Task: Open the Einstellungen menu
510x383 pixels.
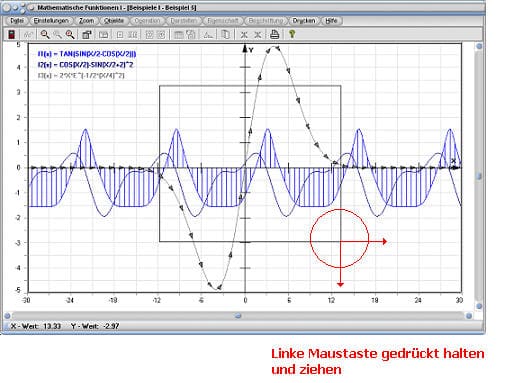Action: [x=51, y=21]
